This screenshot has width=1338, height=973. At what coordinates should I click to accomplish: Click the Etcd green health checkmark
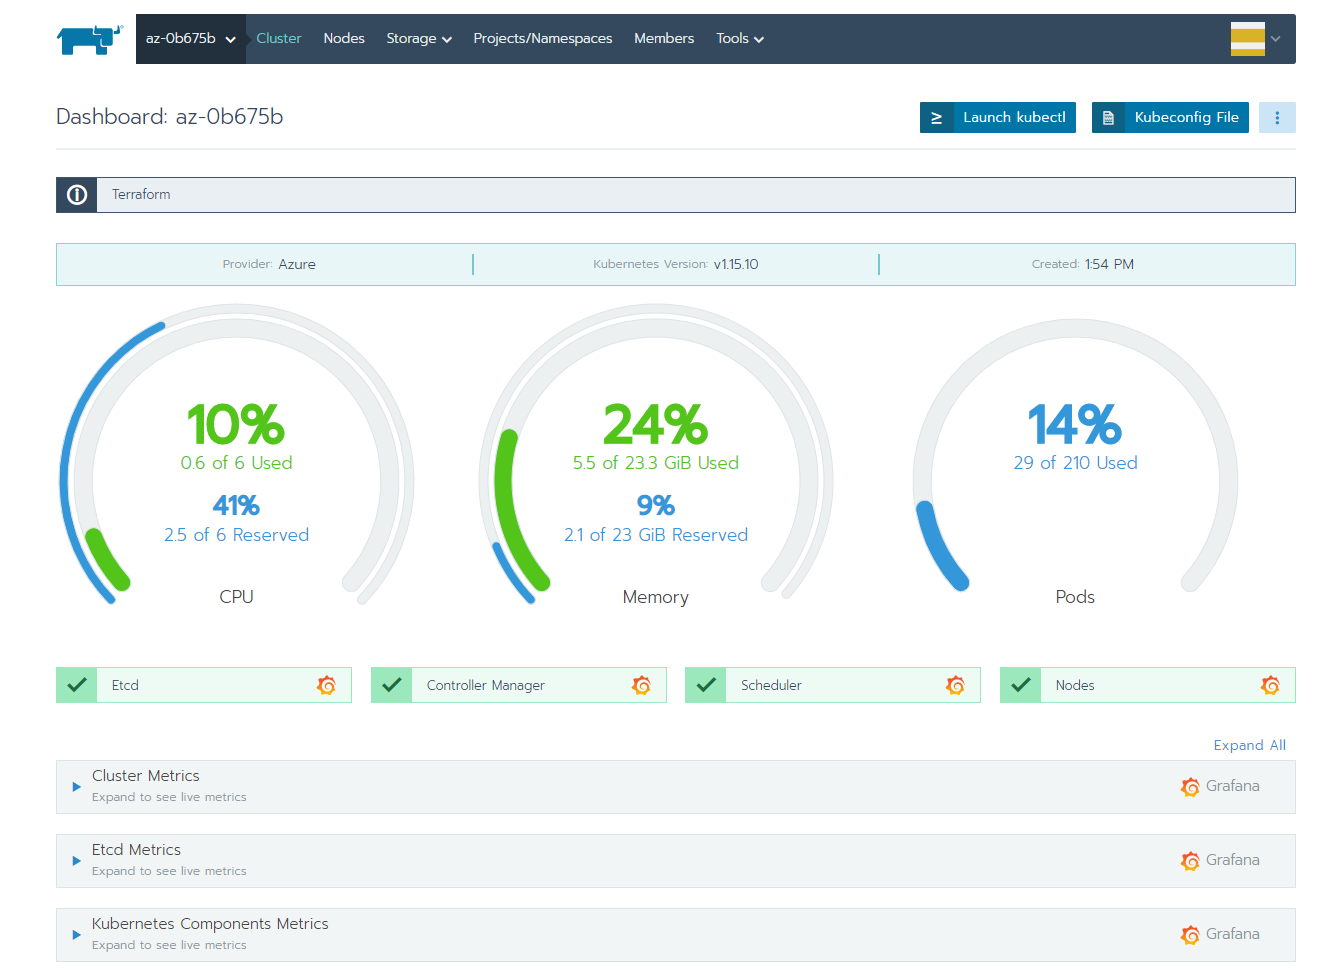pos(77,685)
